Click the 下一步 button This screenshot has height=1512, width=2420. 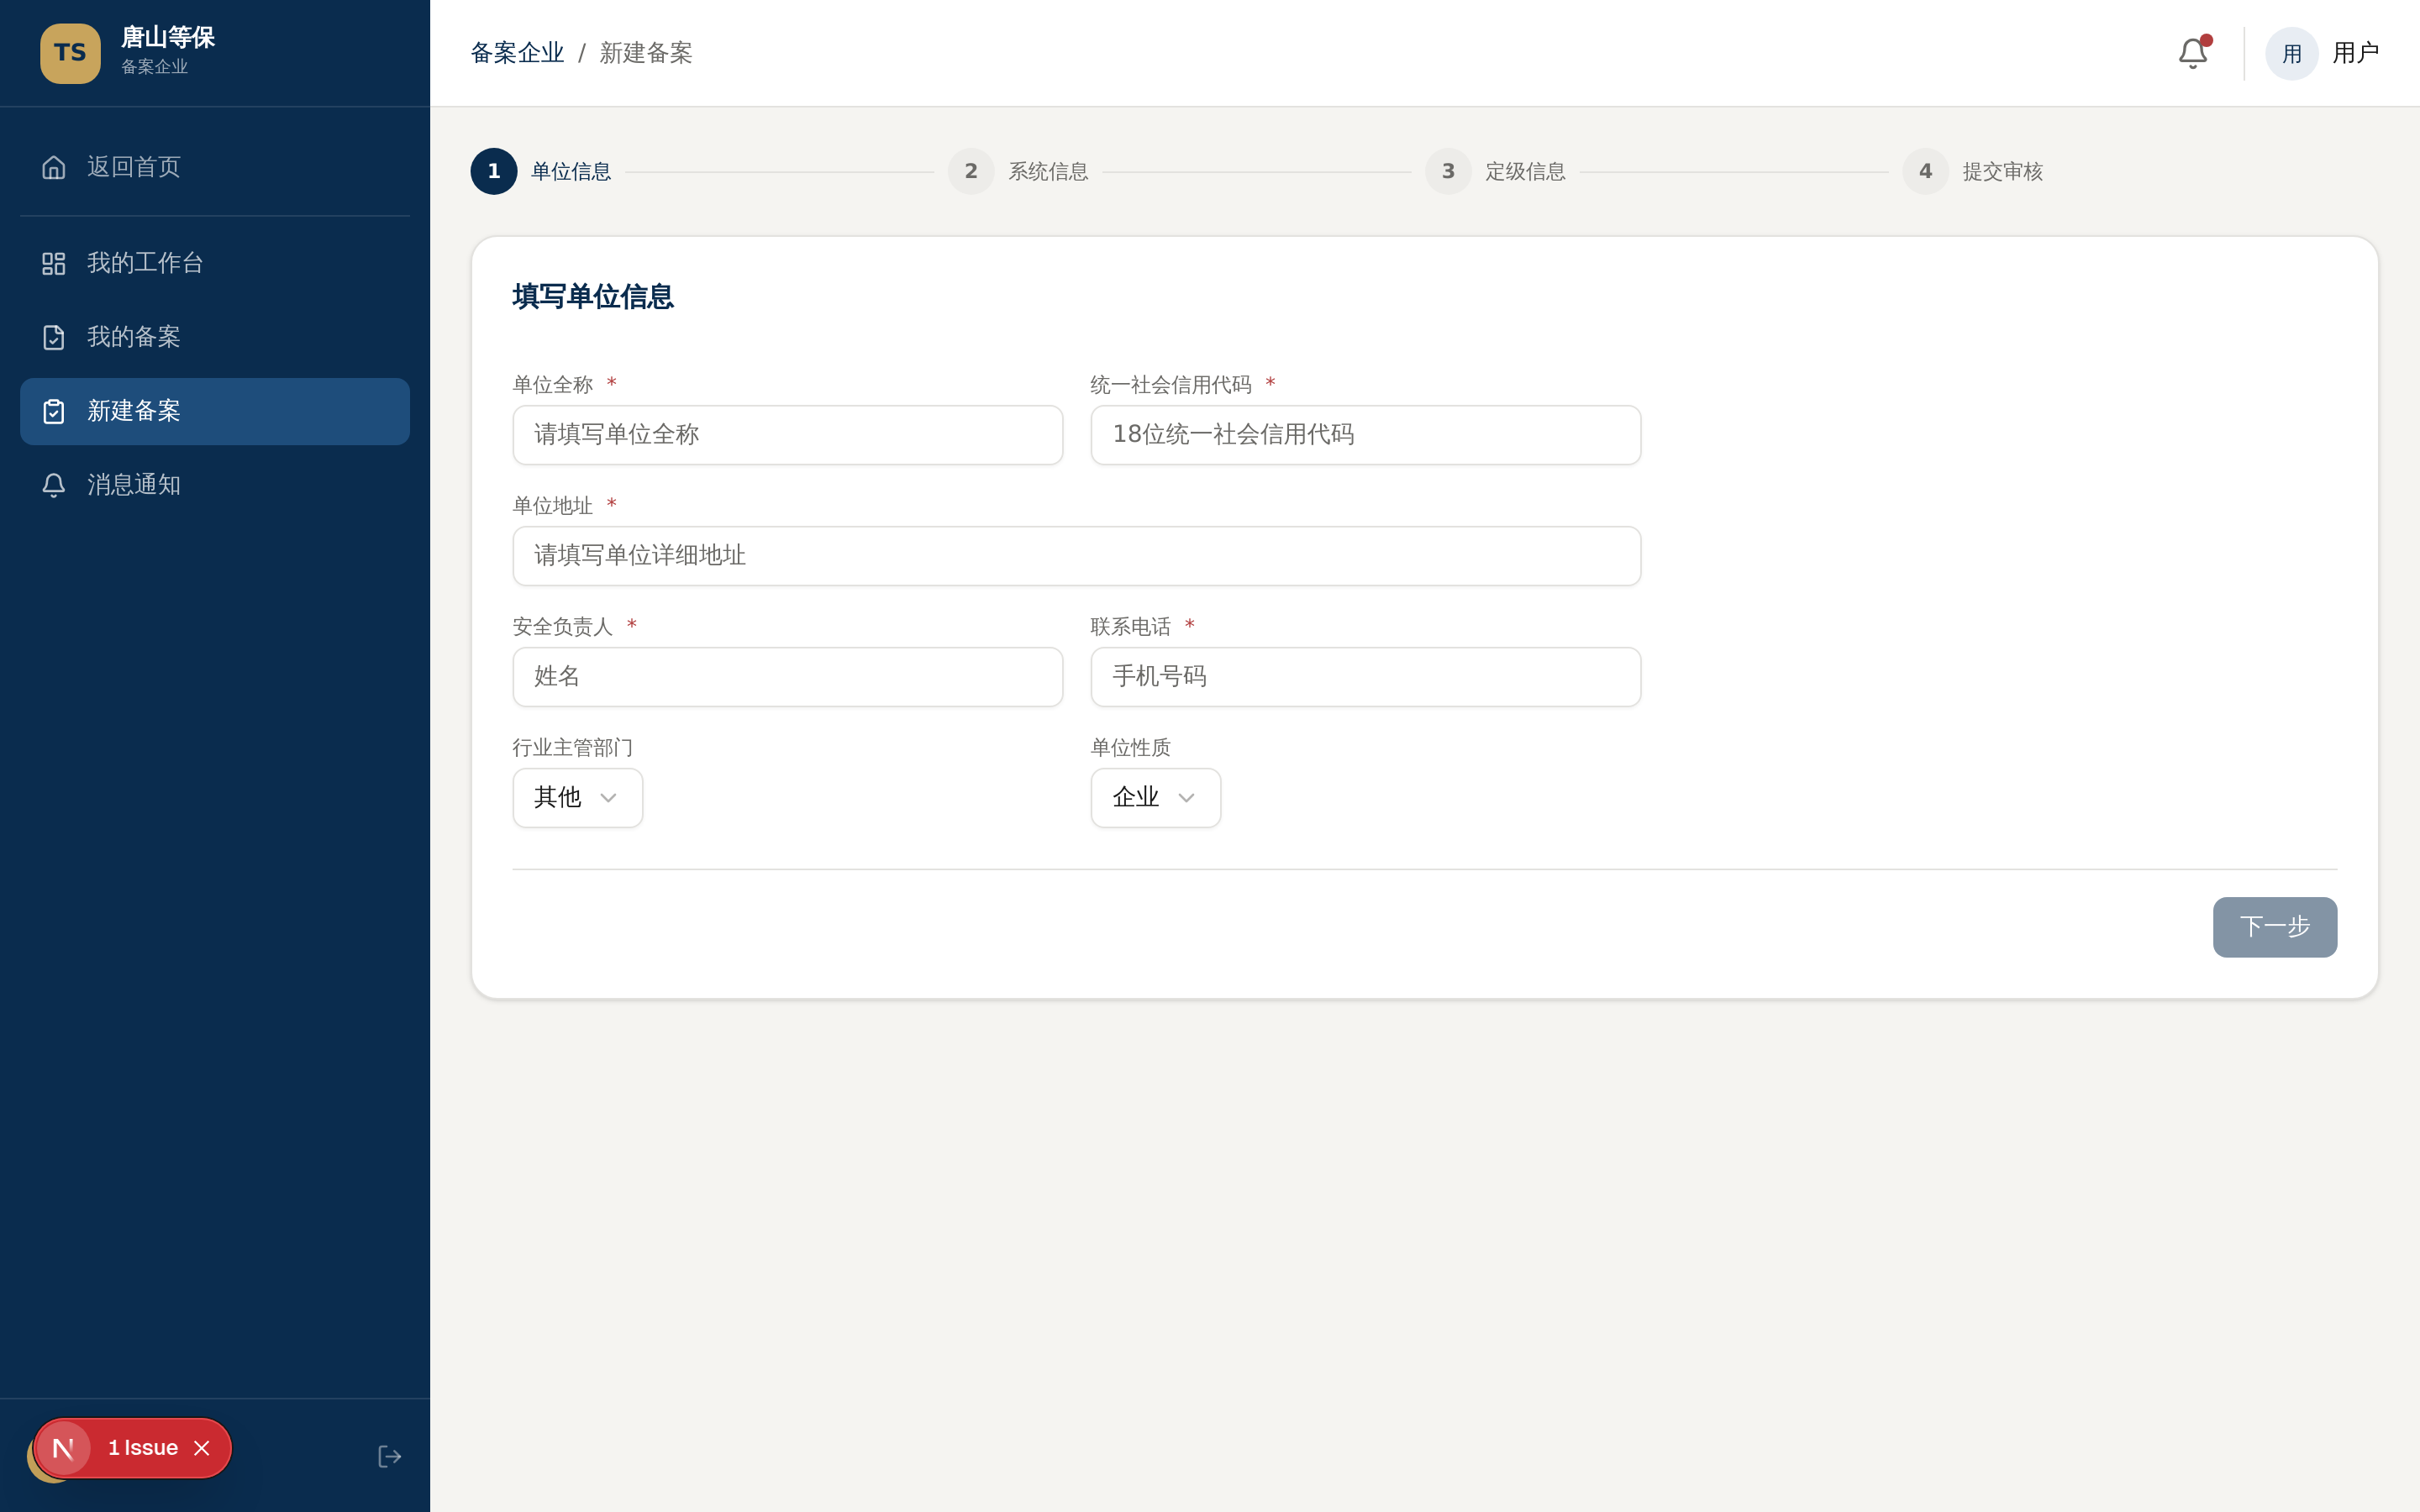(x=2274, y=927)
